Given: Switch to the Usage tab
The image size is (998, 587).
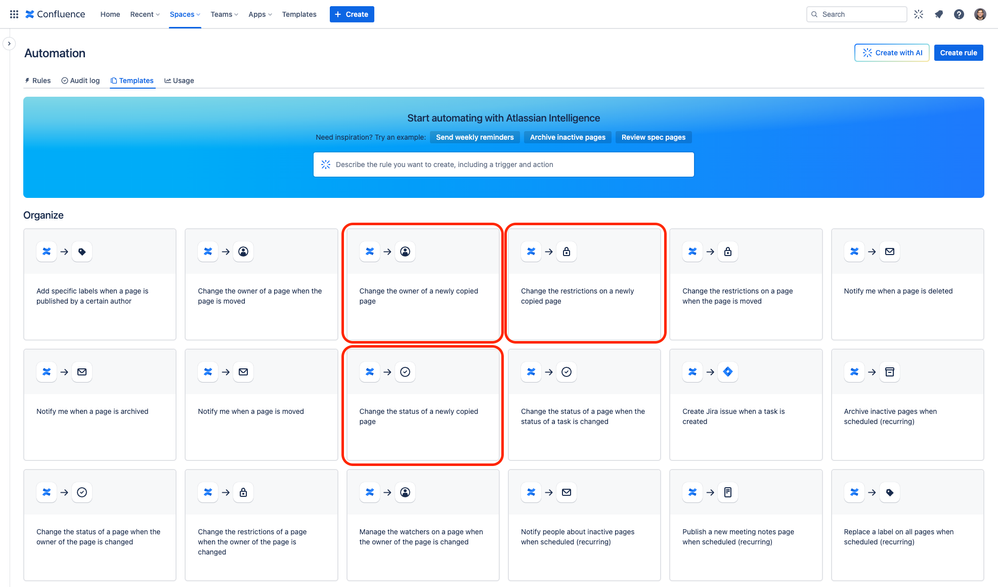Looking at the screenshot, I should (179, 81).
